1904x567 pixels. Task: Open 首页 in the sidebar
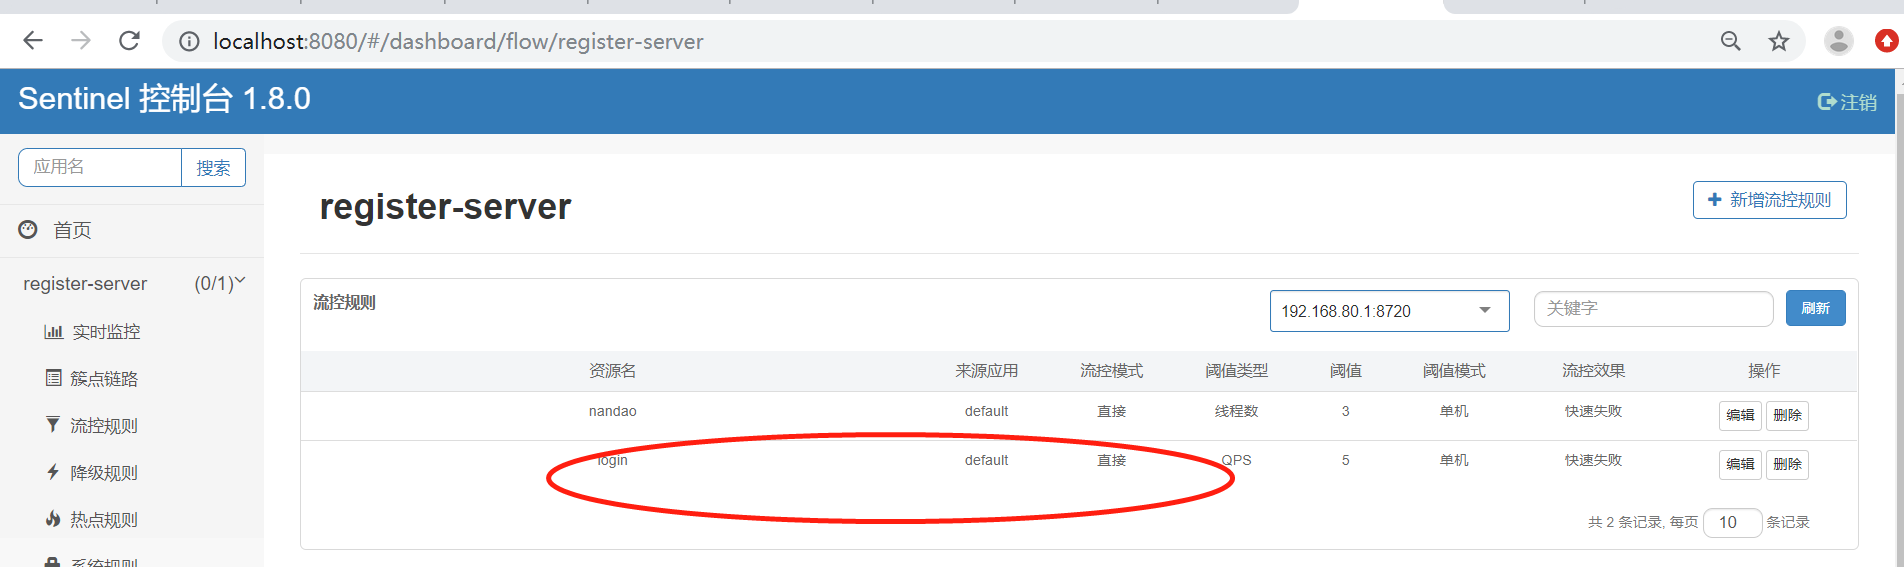tap(72, 230)
